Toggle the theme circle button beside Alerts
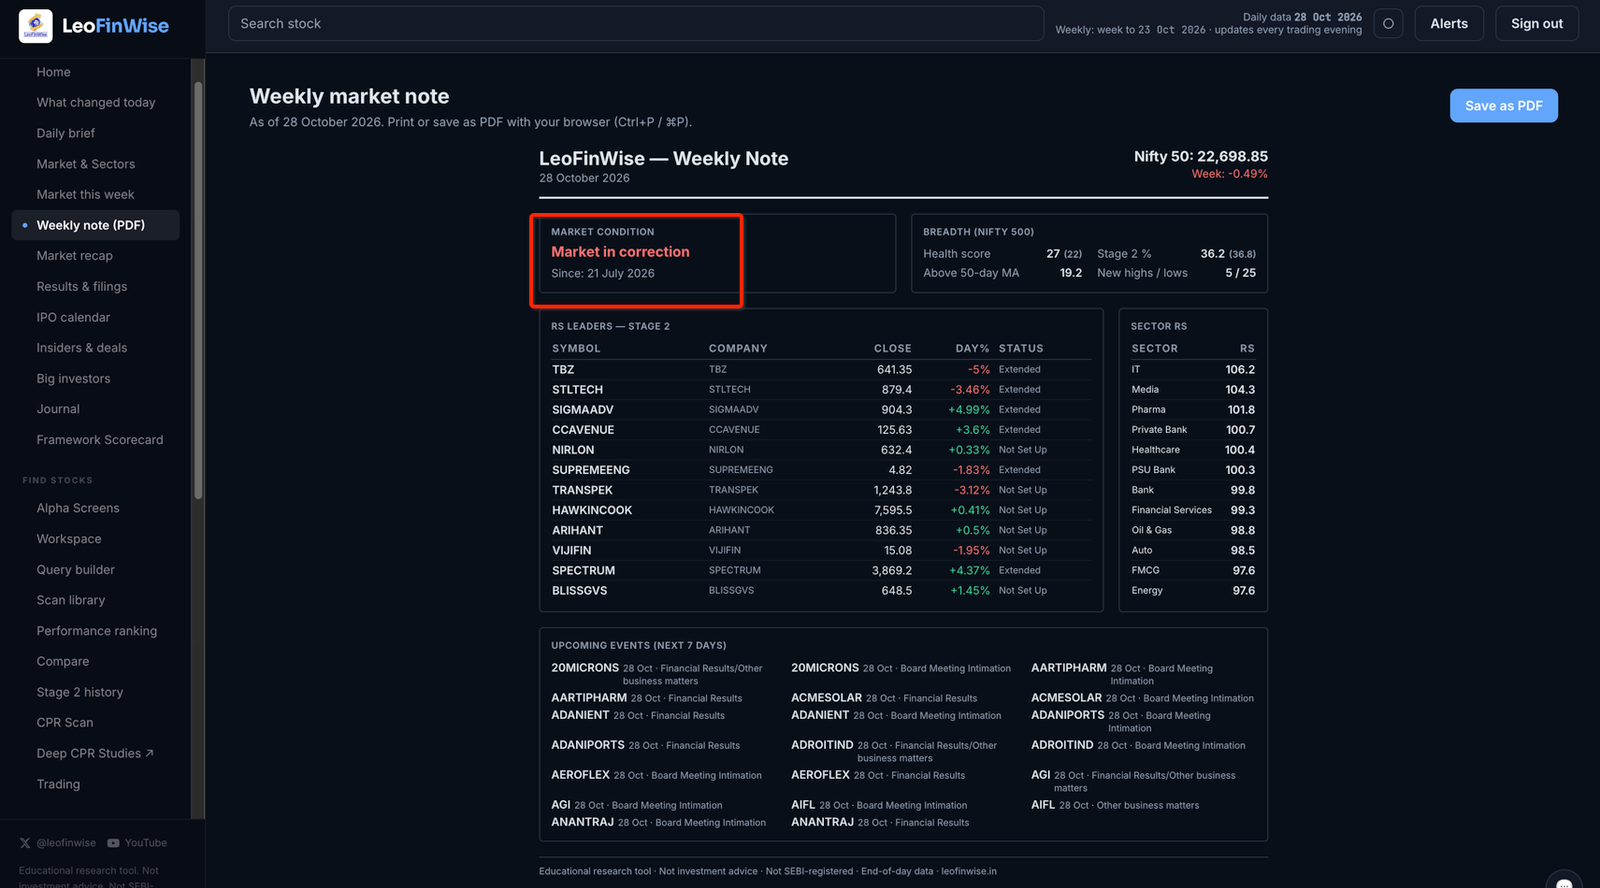 coord(1388,24)
